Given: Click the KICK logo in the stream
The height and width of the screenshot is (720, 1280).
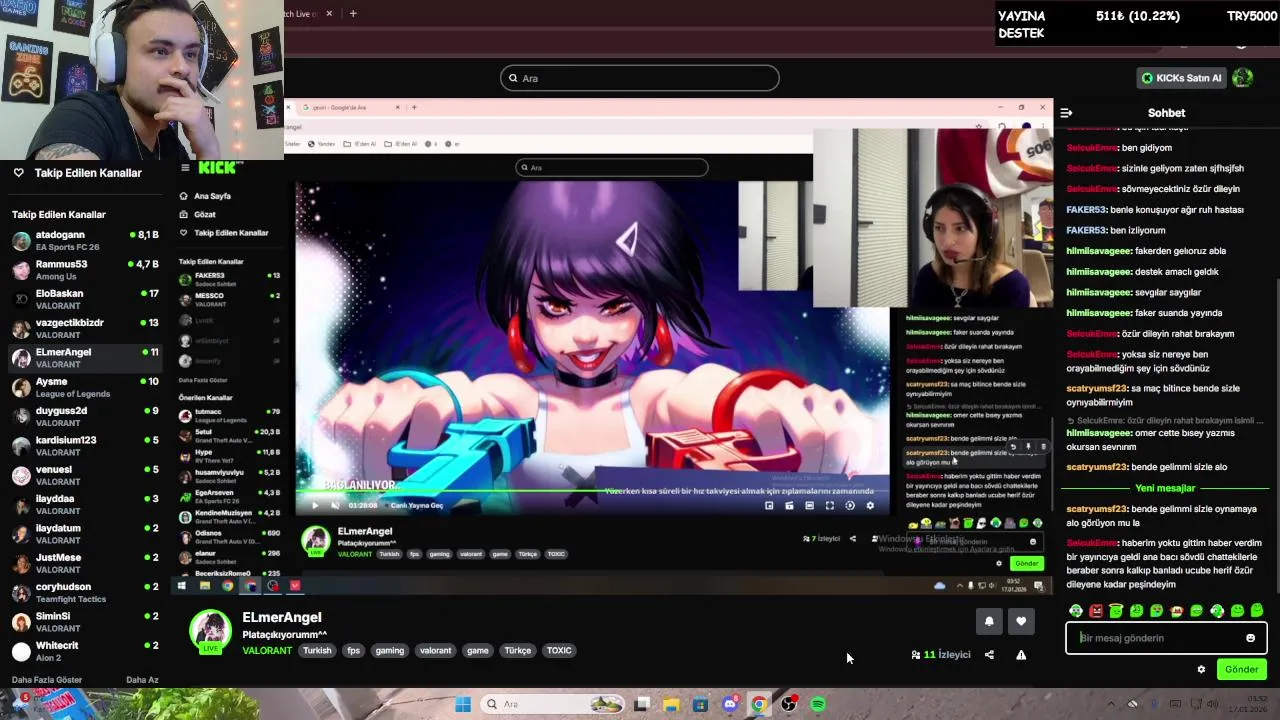Looking at the screenshot, I should [219, 167].
